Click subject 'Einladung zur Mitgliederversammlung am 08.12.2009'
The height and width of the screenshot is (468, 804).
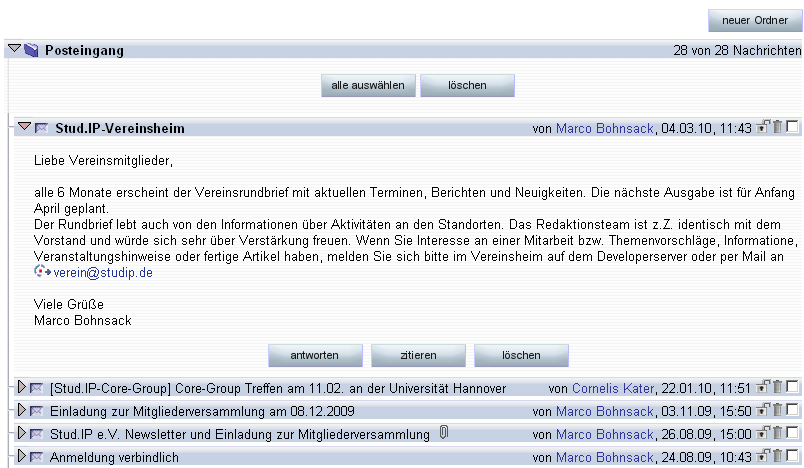click(x=202, y=412)
